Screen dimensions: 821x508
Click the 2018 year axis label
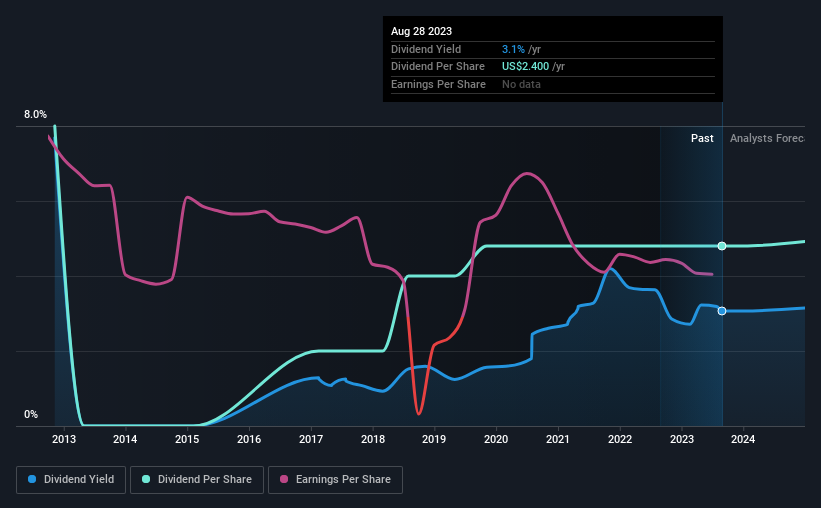tap(373, 439)
